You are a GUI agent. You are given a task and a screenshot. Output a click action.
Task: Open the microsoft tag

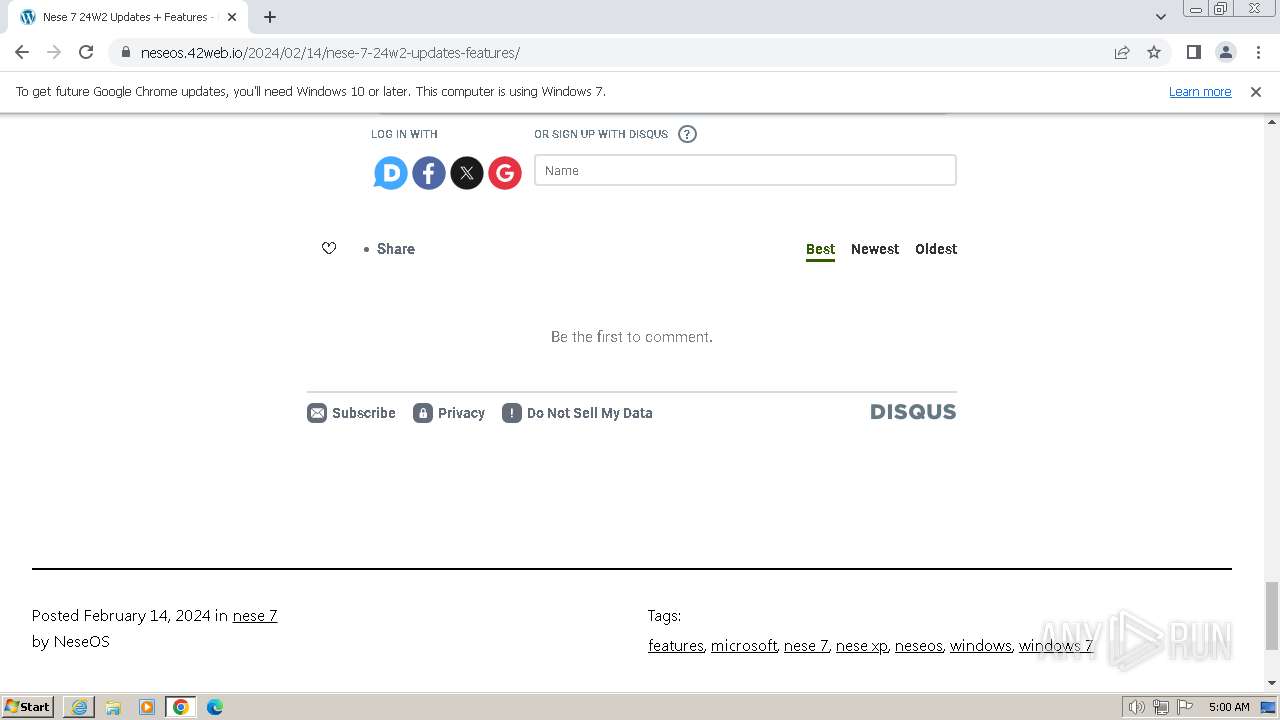pos(744,646)
